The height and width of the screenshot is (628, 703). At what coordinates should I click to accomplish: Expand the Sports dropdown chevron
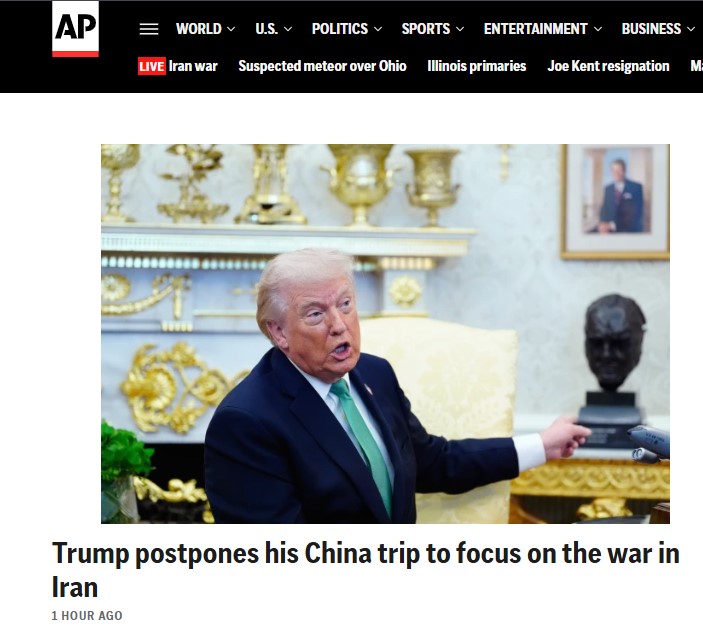[x=460, y=29]
